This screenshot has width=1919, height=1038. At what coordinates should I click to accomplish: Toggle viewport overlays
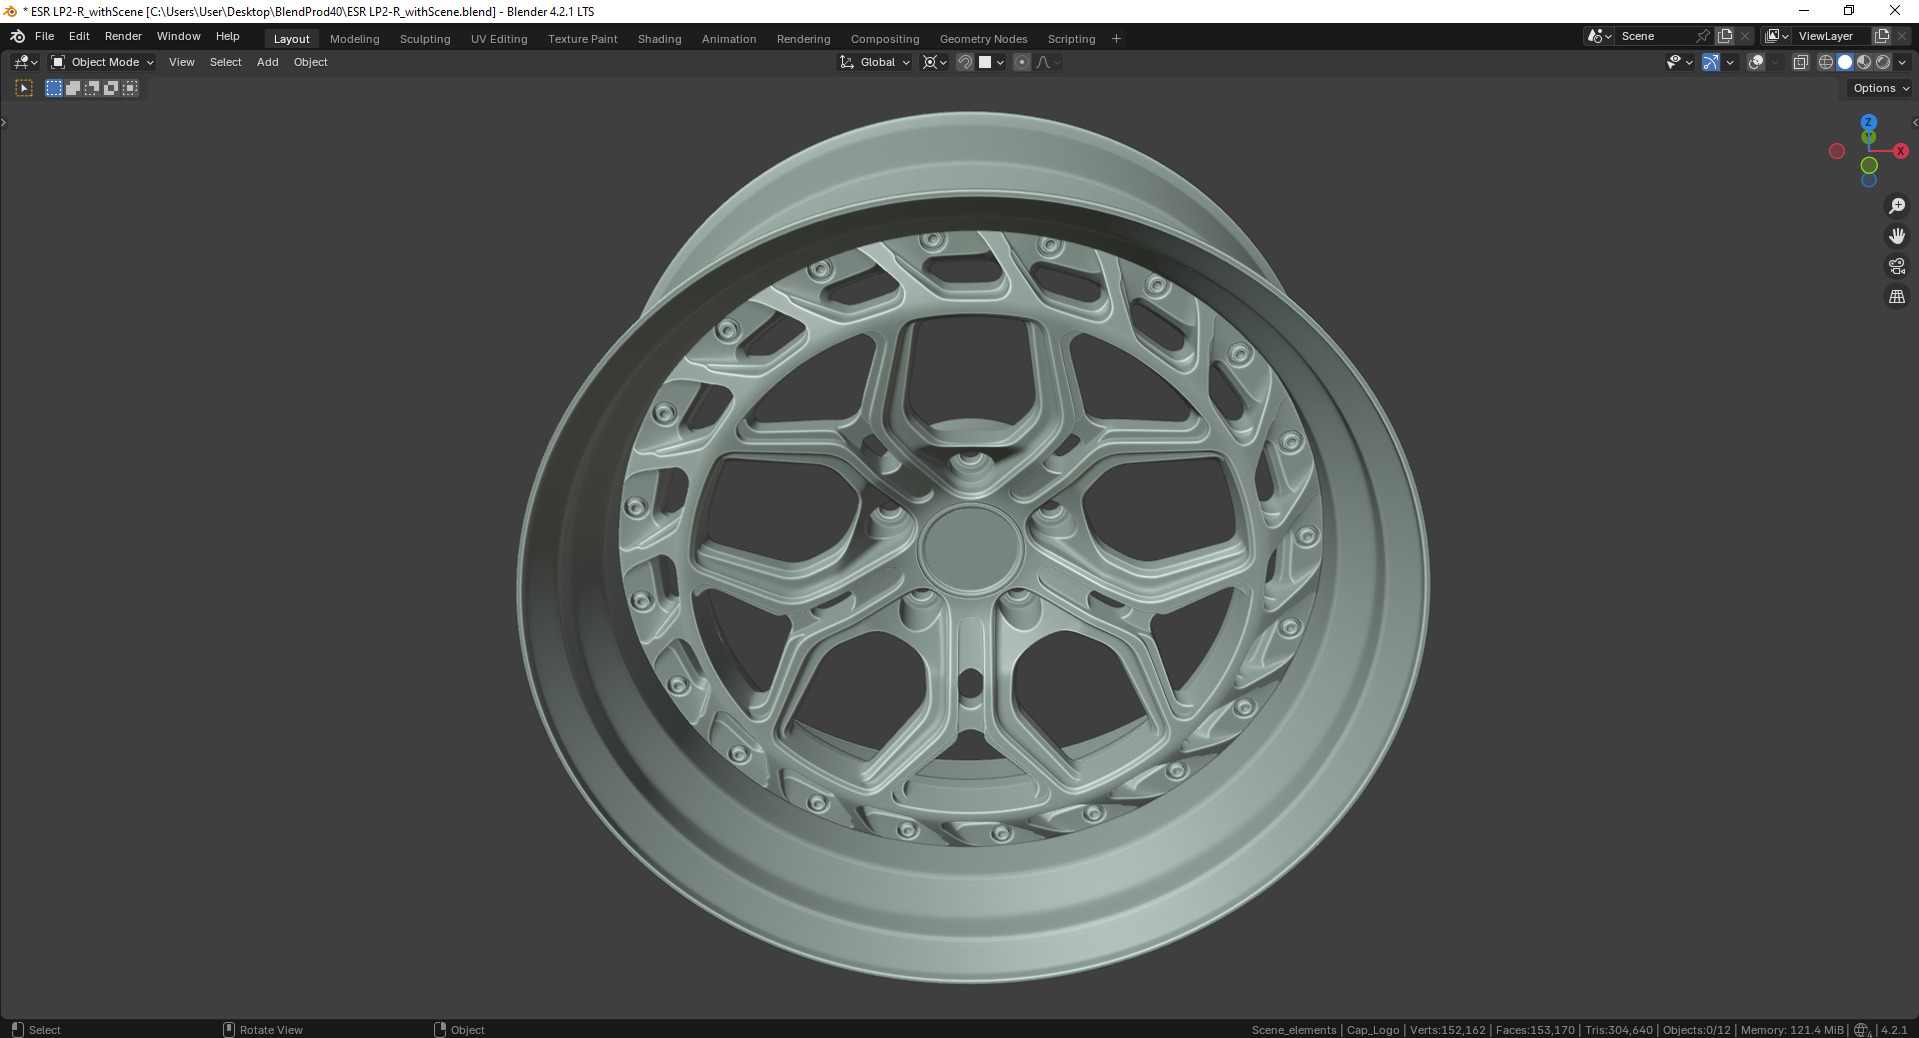click(1756, 62)
